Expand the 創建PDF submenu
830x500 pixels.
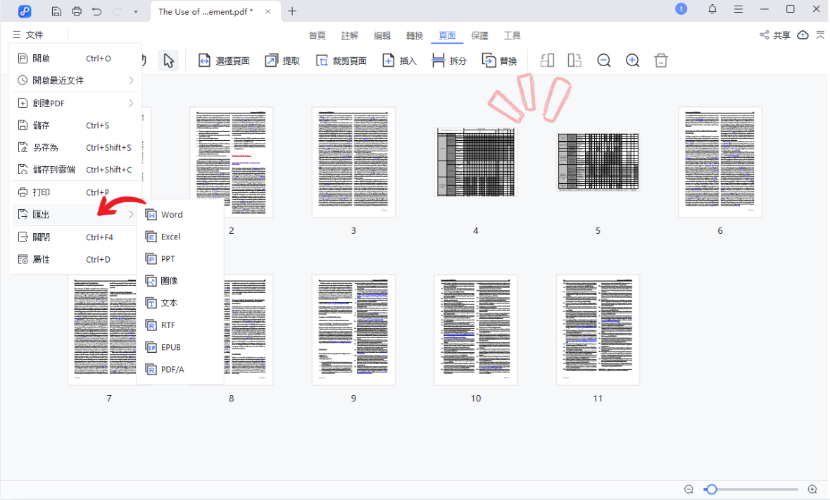pyautogui.click(x=75, y=103)
